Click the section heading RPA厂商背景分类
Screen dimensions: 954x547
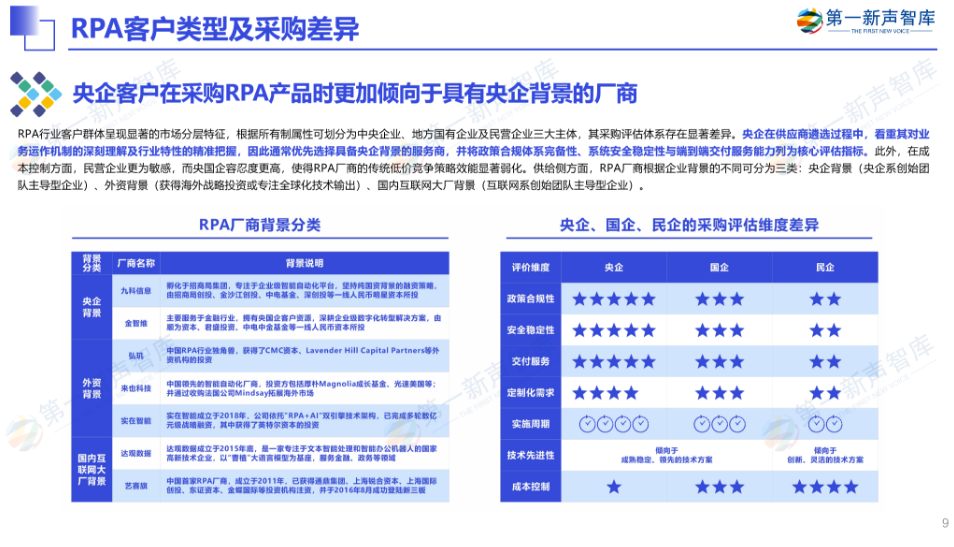pyautogui.click(x=260, y=225)
